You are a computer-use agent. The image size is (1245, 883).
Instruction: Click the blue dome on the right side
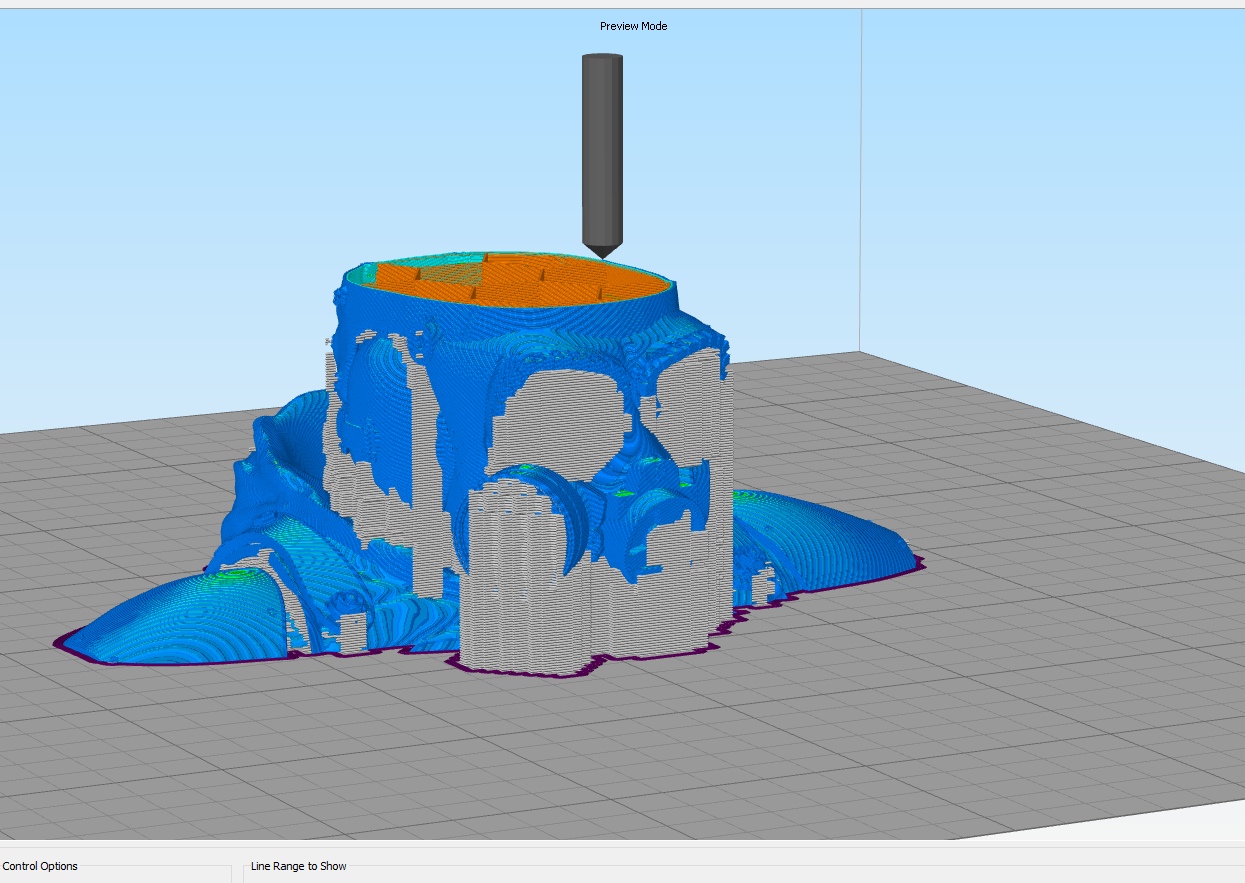[x=830, y=535]
